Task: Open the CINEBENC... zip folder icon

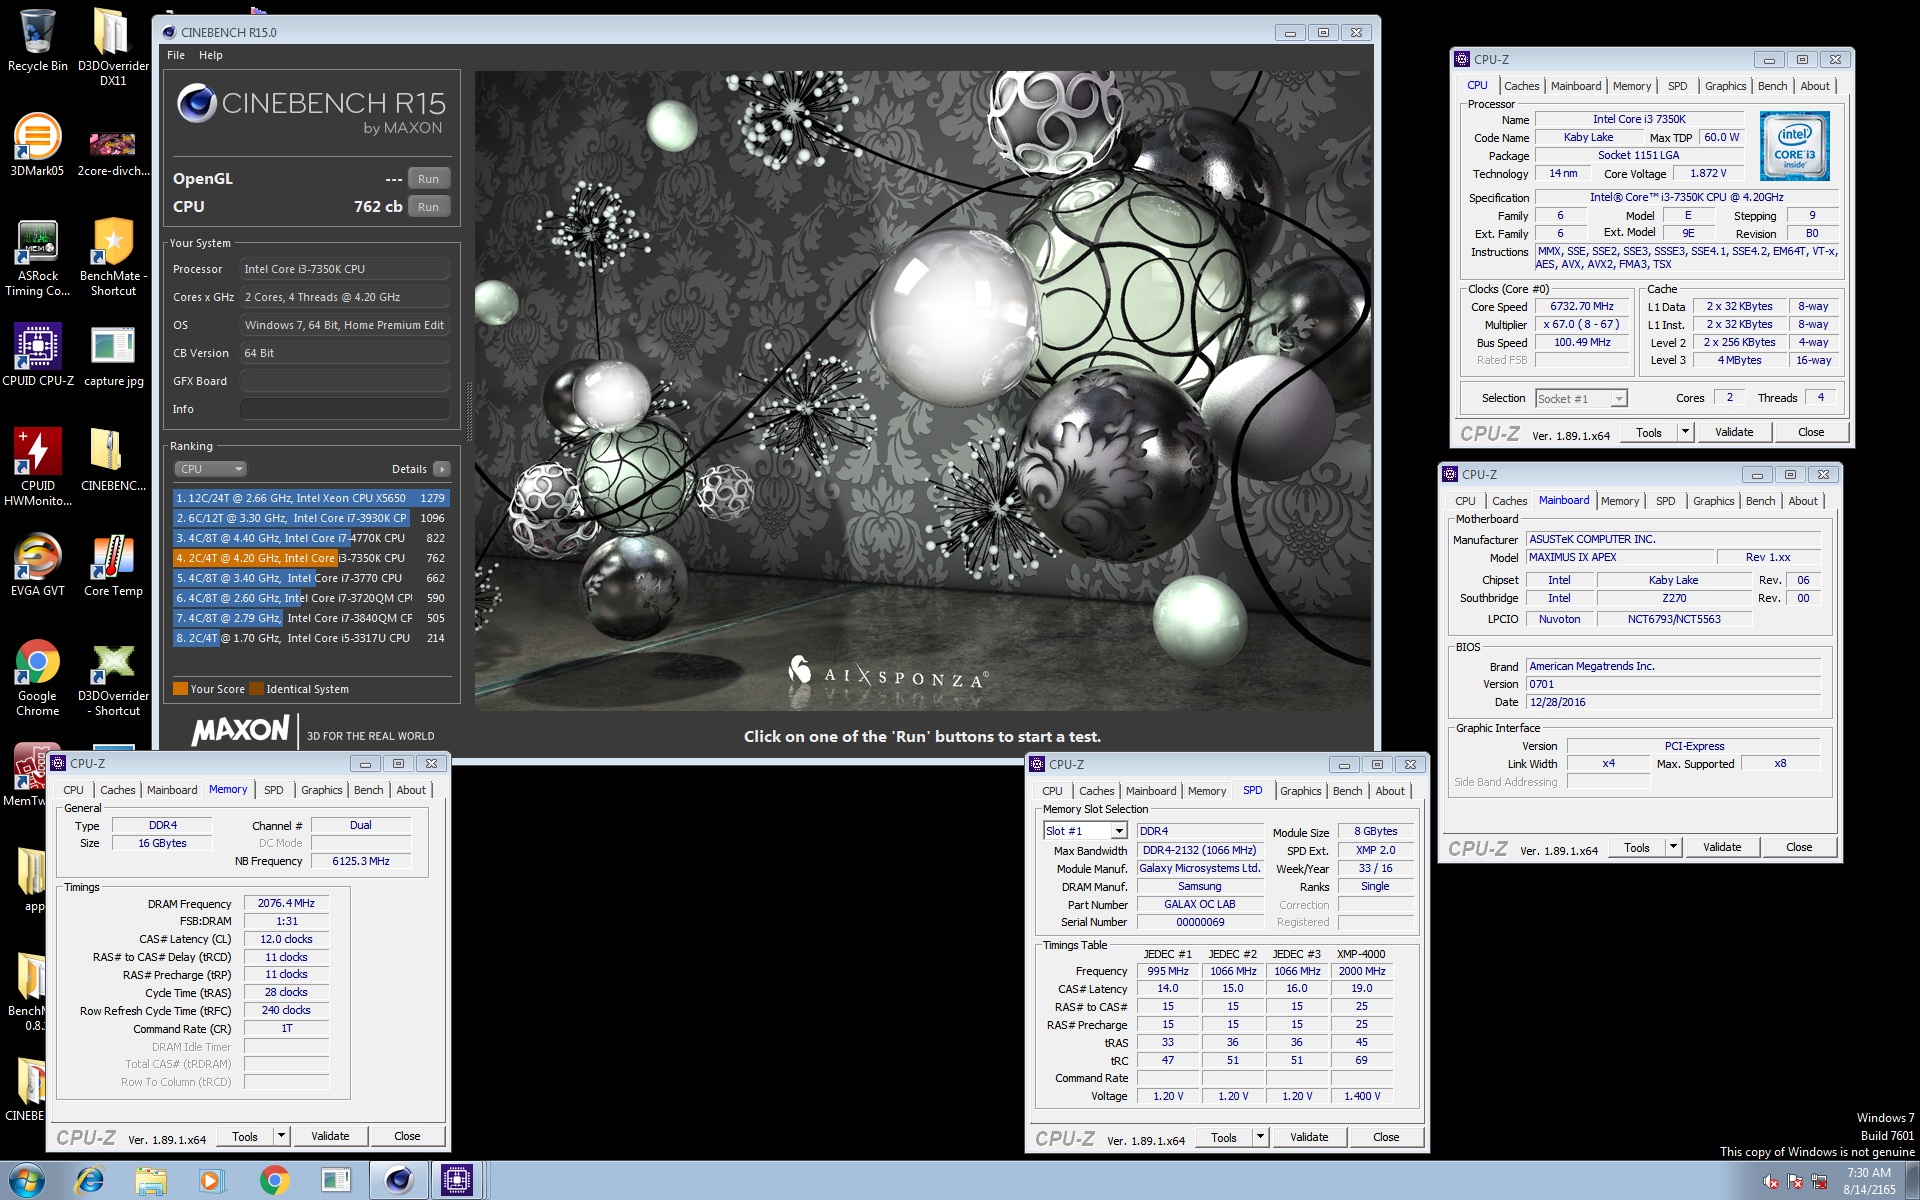Action: [113, 460]
